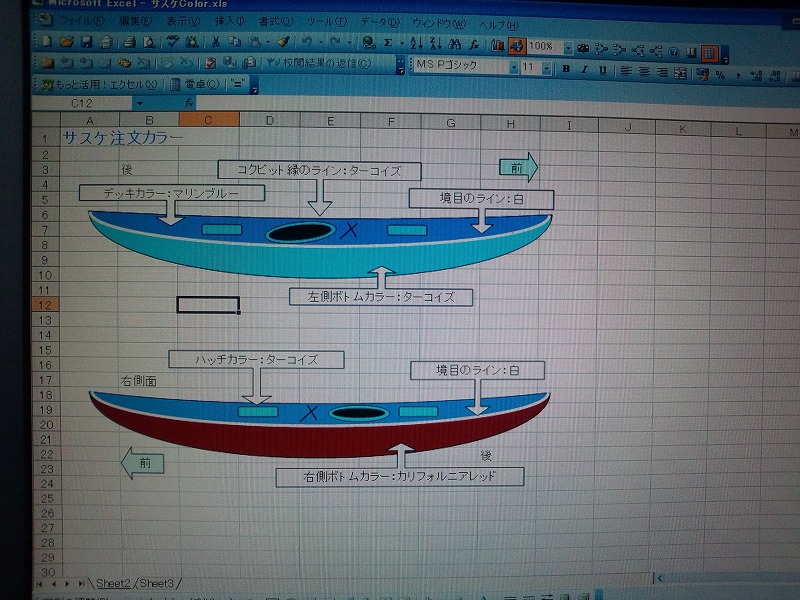Click the AutoSum sigma icon
The image size is (800, 600).
(x=388, y=44)
